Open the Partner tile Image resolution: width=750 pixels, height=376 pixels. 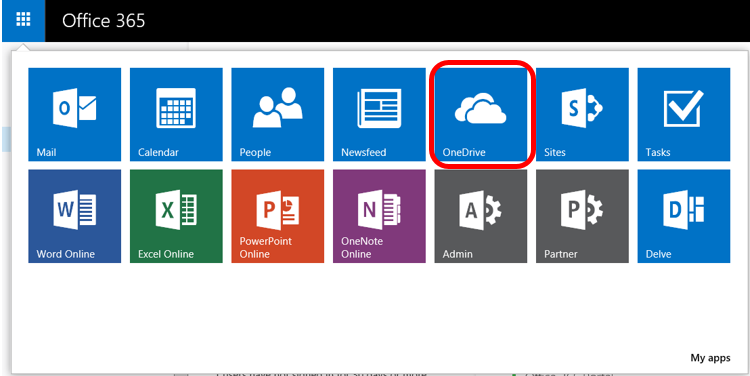tap(582, 216)
